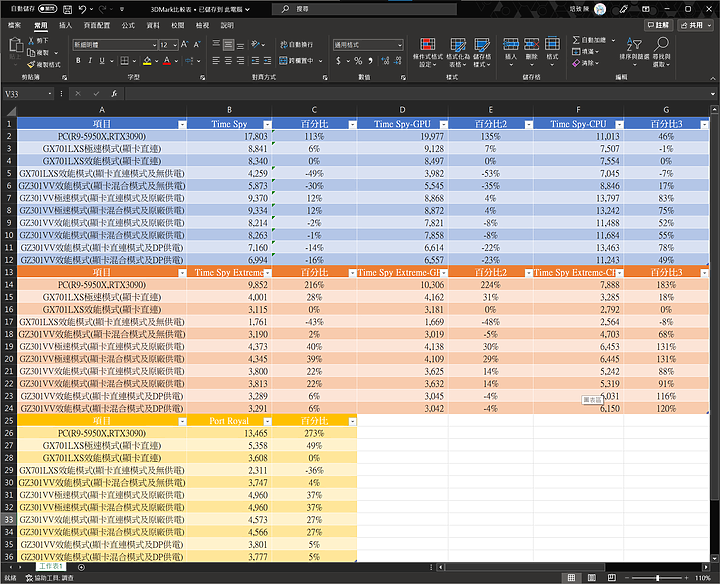
Task: Click the Save icon in title bar
Action: pyautogui.click(x=67, y=9)
